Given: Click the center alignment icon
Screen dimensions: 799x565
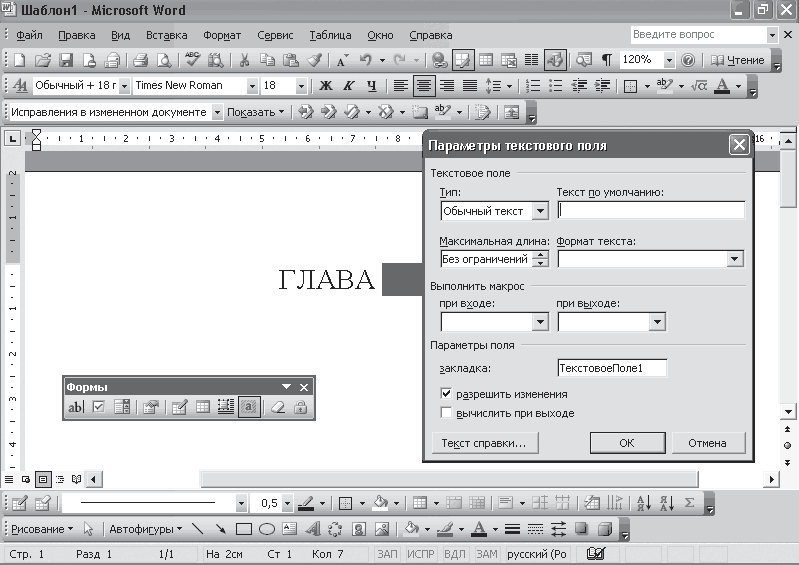Looking at the screenshot, I should point(423,86).
